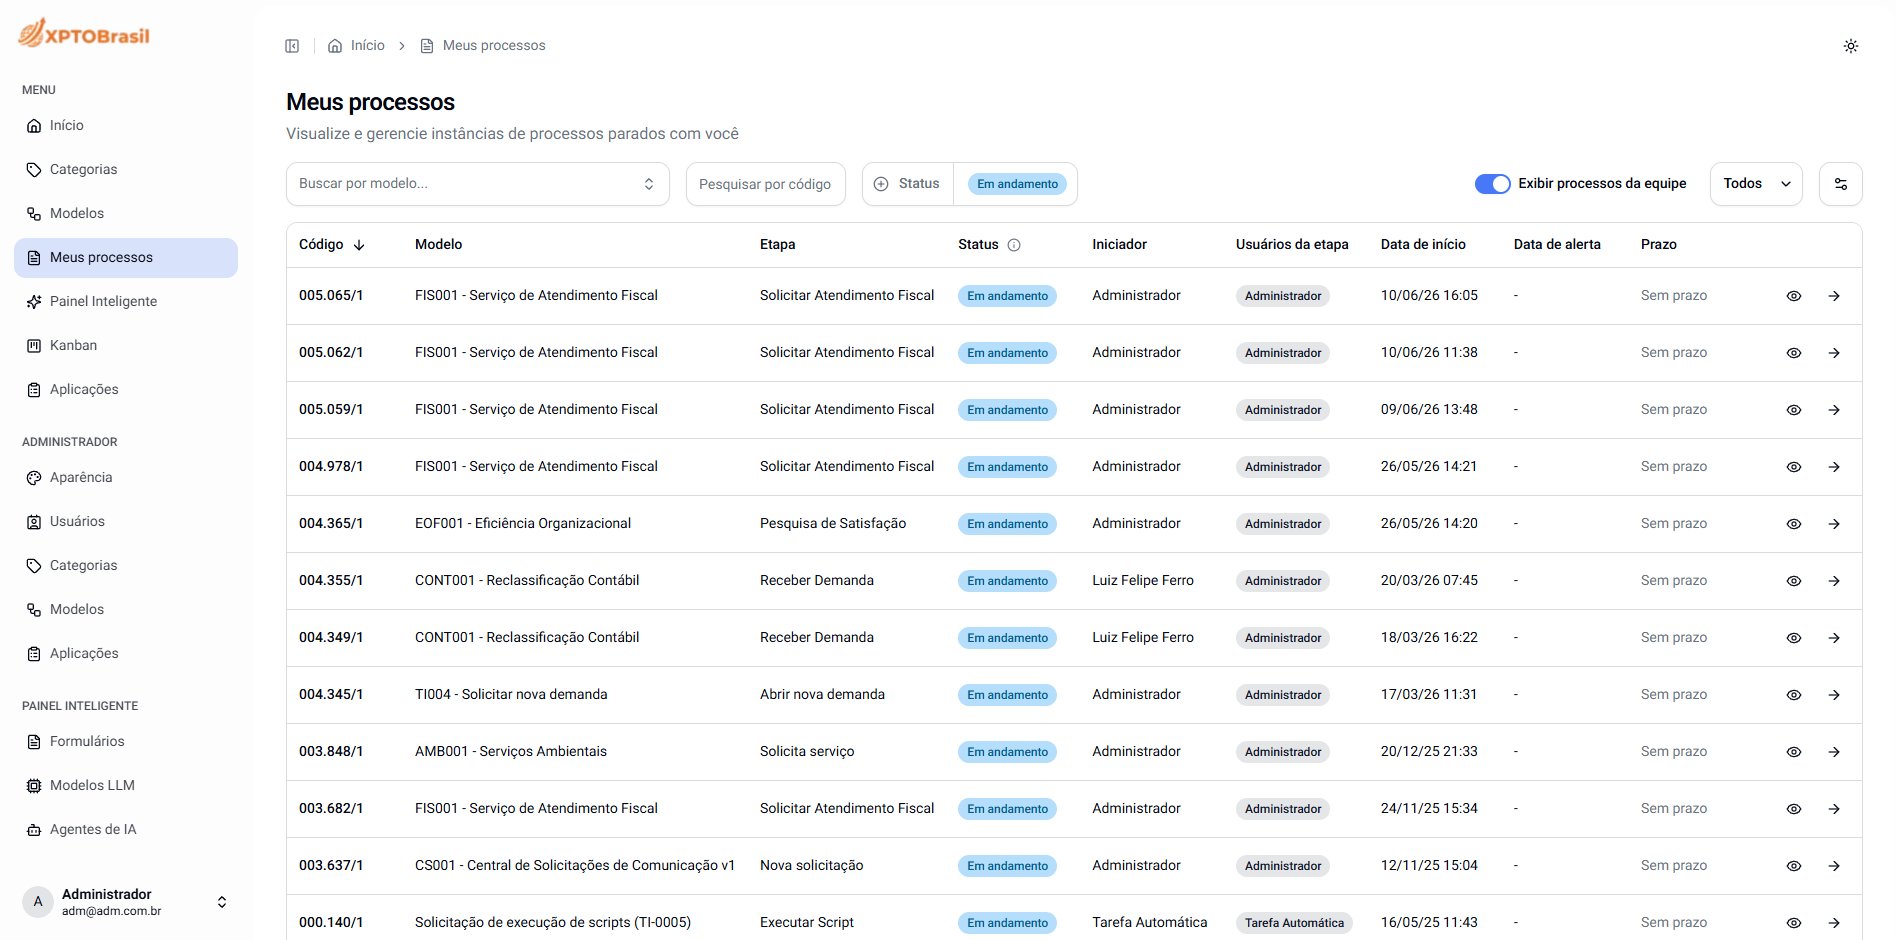Open process 005.065/1 with arrow icon

(1834, 296)
